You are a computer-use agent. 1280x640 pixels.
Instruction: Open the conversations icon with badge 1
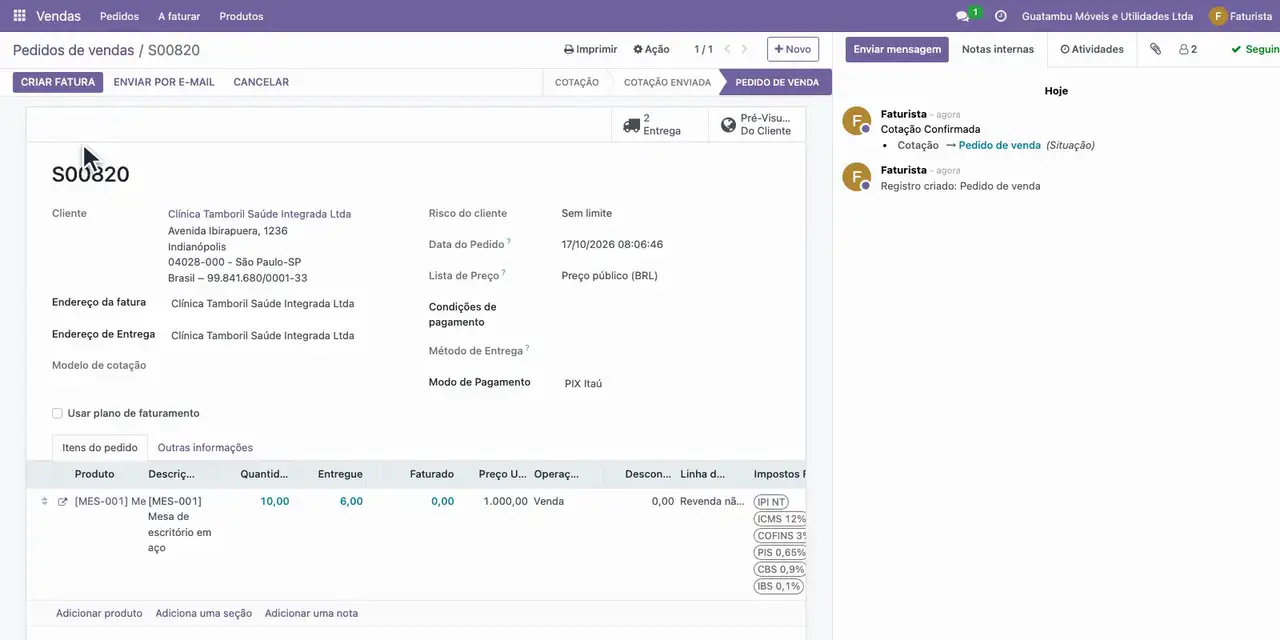(967, 16)
